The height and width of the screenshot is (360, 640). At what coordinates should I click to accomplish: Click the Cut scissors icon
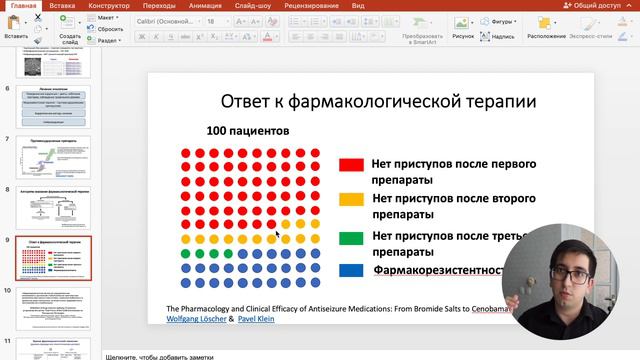point(38,18)
